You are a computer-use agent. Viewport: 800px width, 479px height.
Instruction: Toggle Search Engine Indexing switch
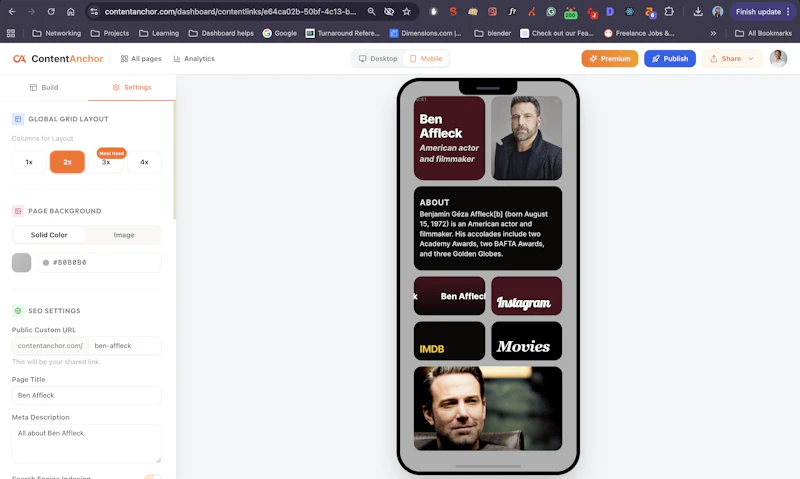tap(152, 477)
